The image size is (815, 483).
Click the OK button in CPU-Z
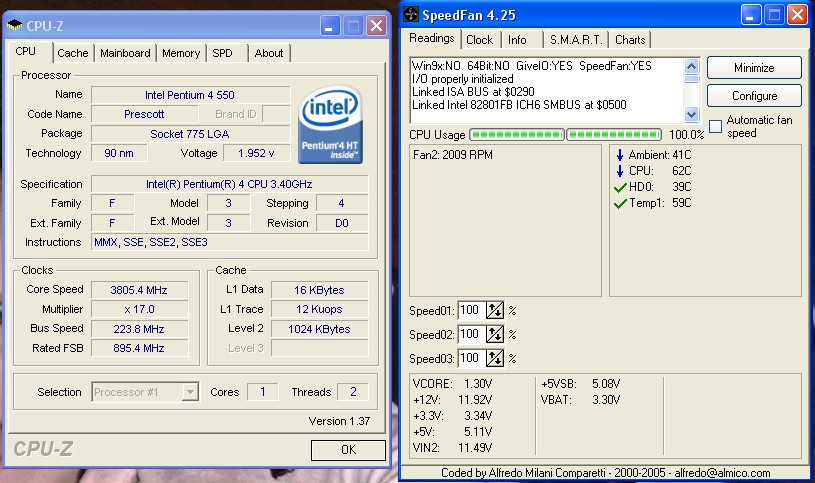(348, 450)
